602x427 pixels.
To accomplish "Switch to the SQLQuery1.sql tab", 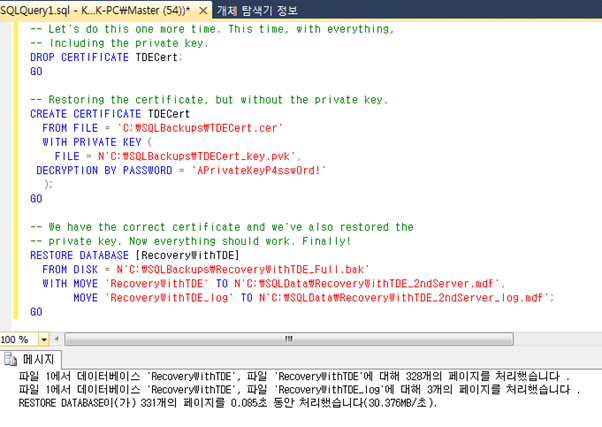I will pyautogui.click(x=95, y=10).
